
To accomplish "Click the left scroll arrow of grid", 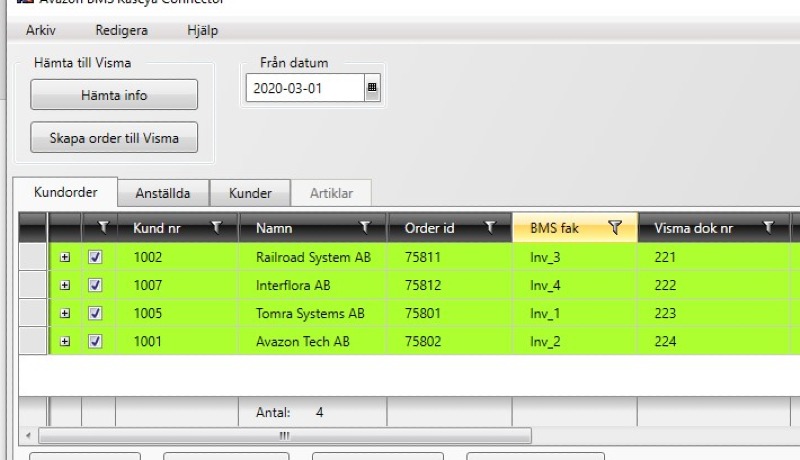I will pos(29,436).
